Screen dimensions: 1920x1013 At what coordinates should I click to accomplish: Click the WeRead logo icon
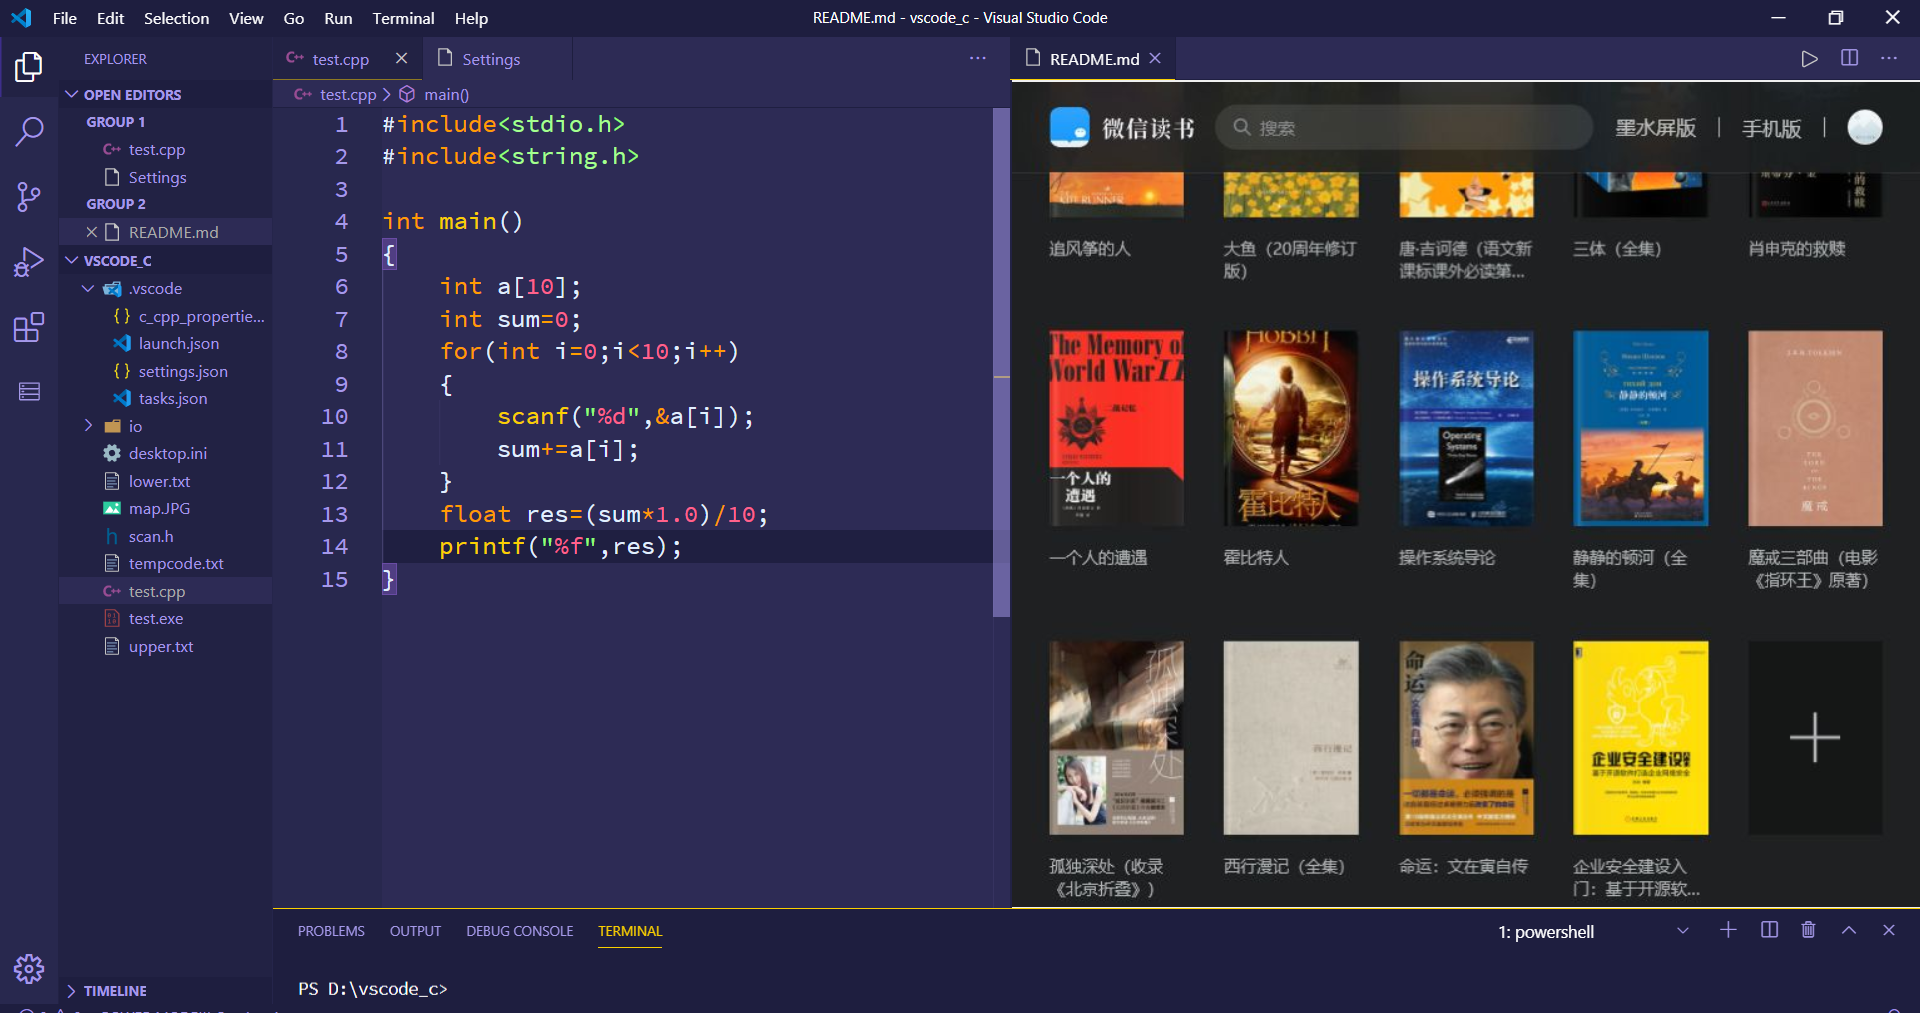[x=1069, y=127]
